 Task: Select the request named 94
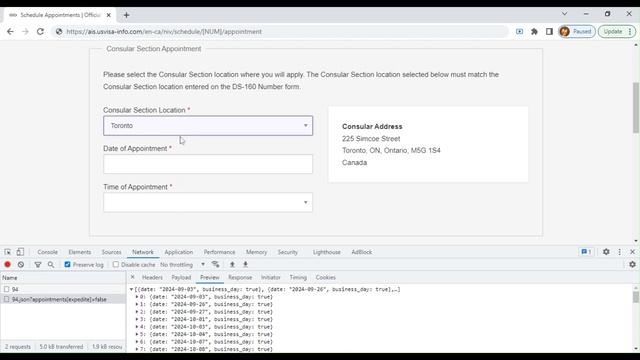point(63,289)
